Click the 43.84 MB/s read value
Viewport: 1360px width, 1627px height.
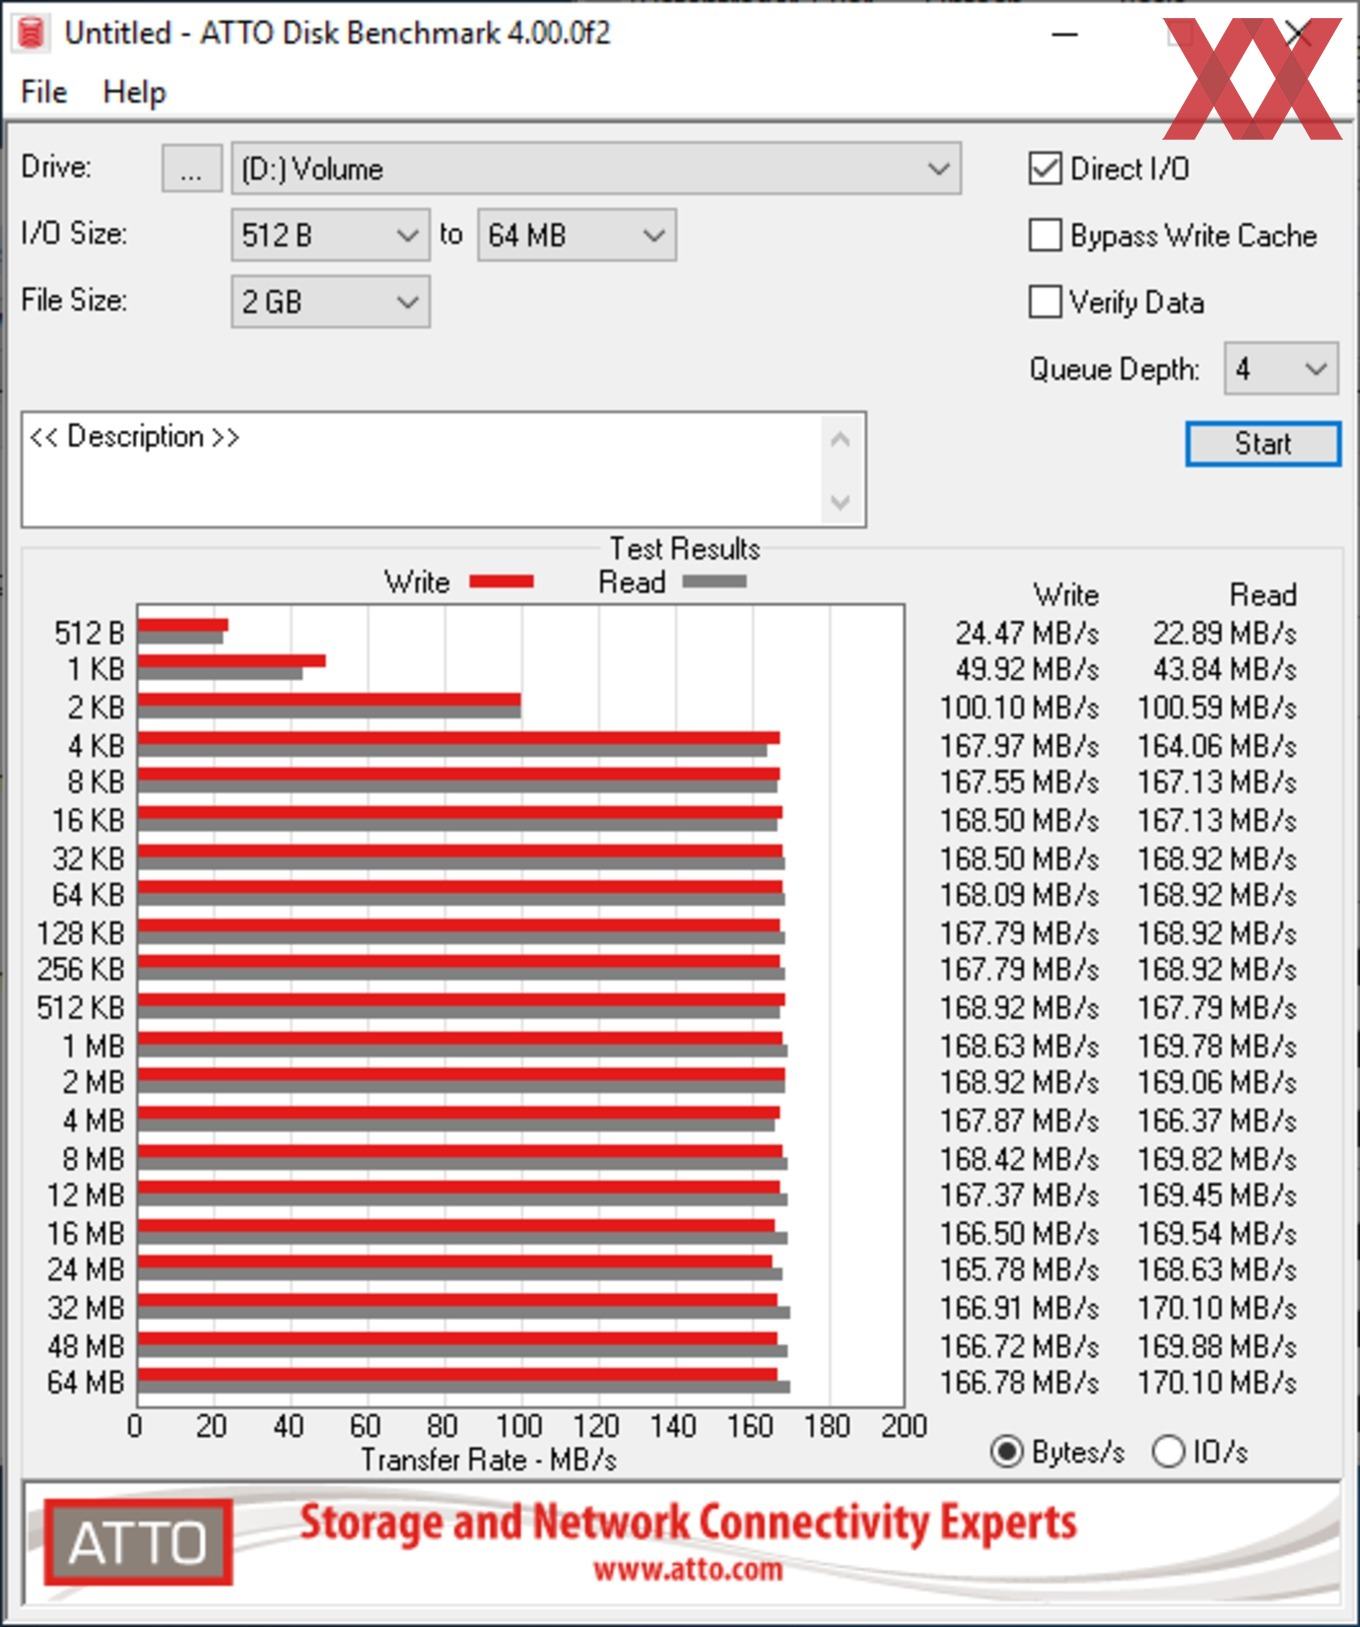click(x=1224, y=669)
